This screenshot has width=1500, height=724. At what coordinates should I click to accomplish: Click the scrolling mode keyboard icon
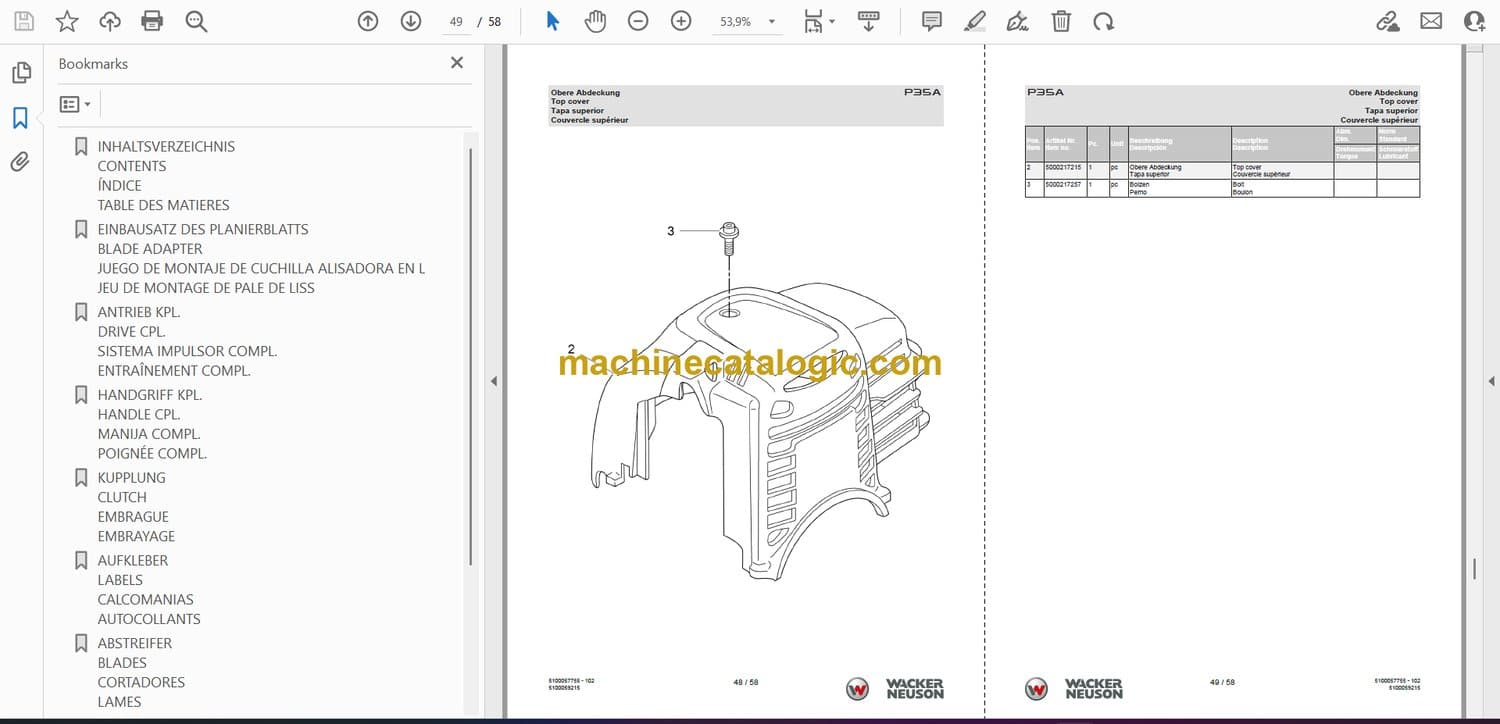pos(868,21)
